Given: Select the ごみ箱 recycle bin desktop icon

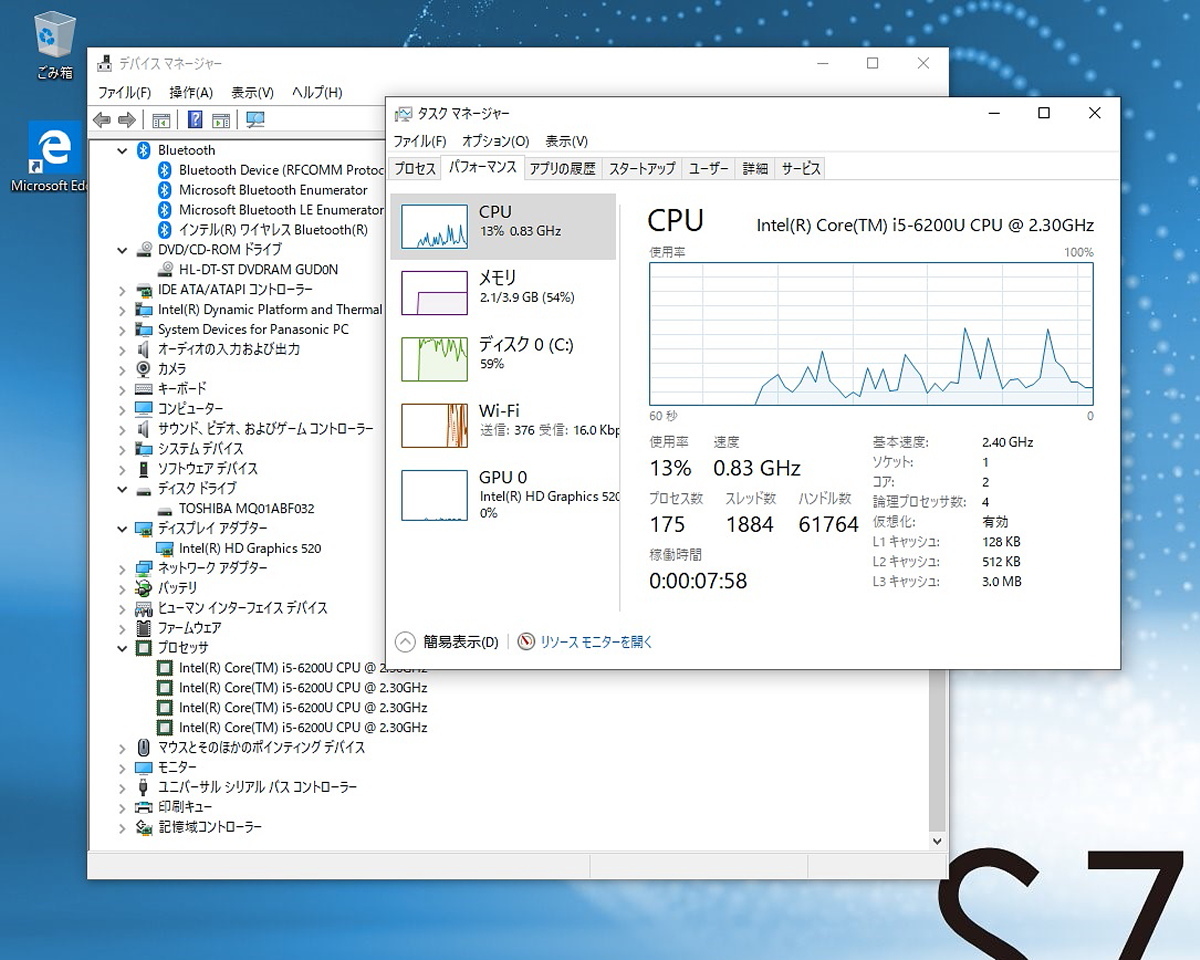Looking at the screenshot, I should point(54,45).
